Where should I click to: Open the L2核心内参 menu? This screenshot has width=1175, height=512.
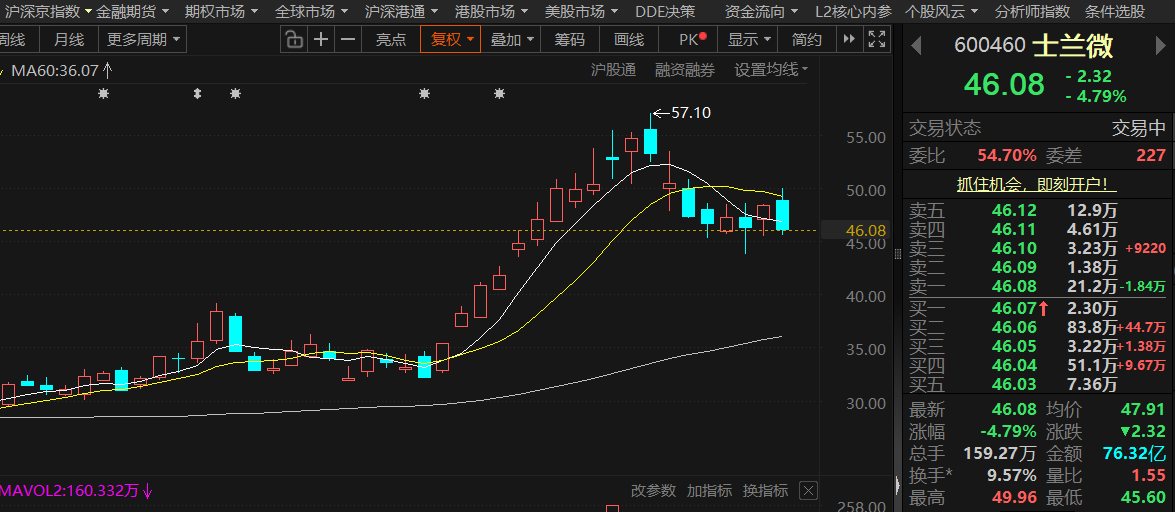click(x=854, y=11)
